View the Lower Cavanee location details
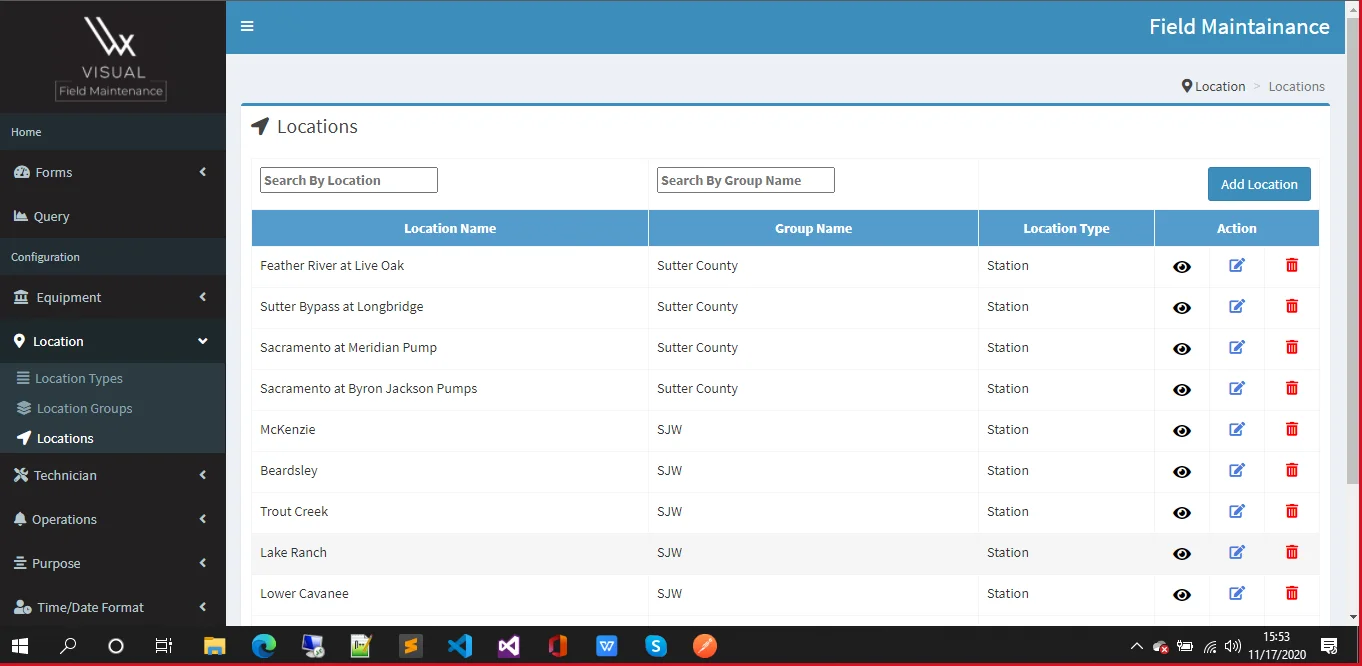1362x666 pixels. [1182, 595]
